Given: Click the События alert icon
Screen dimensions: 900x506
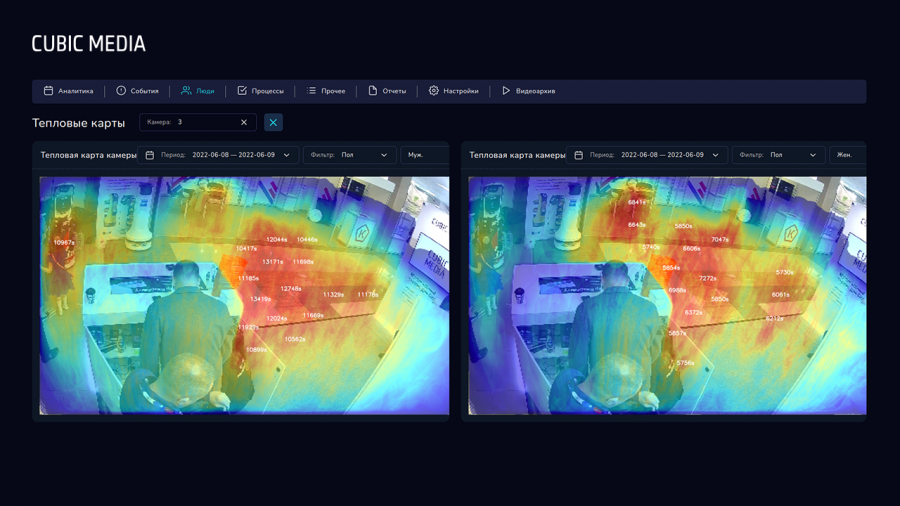Looking at the screenshot, I should click(x=121, y=91).
